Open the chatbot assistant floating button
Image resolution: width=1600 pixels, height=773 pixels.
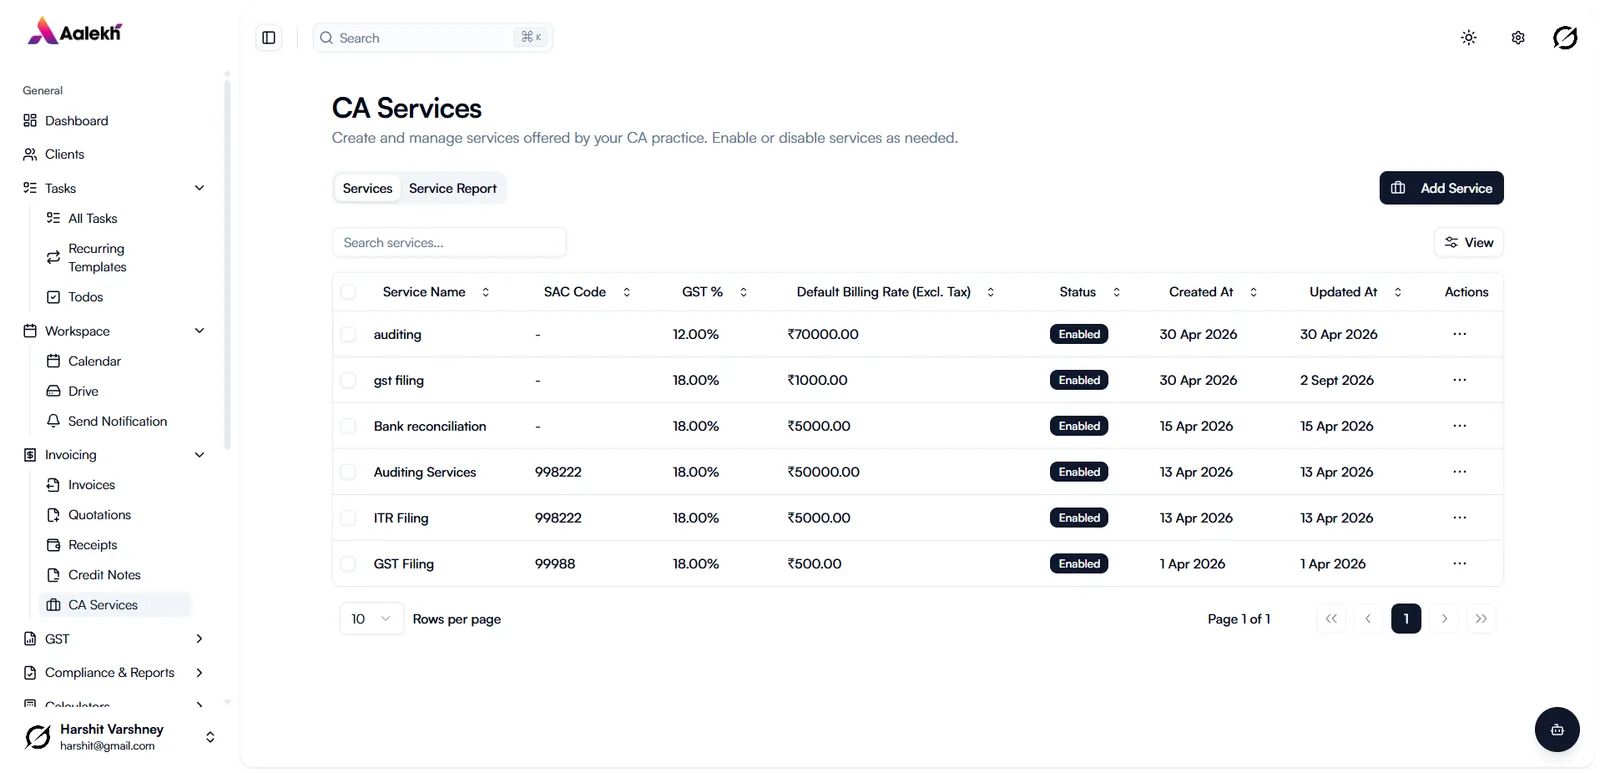tap(1557, 730)
